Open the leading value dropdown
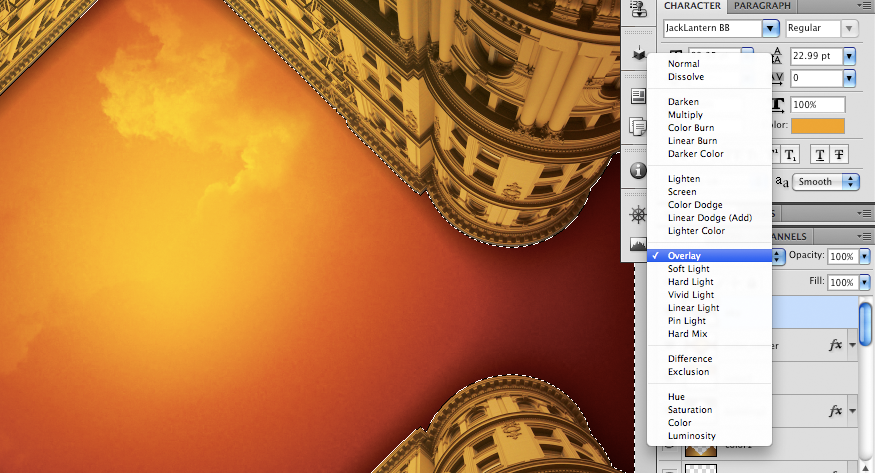The width and height of the screenshot is (875, 473). click(x=849, y=56)
